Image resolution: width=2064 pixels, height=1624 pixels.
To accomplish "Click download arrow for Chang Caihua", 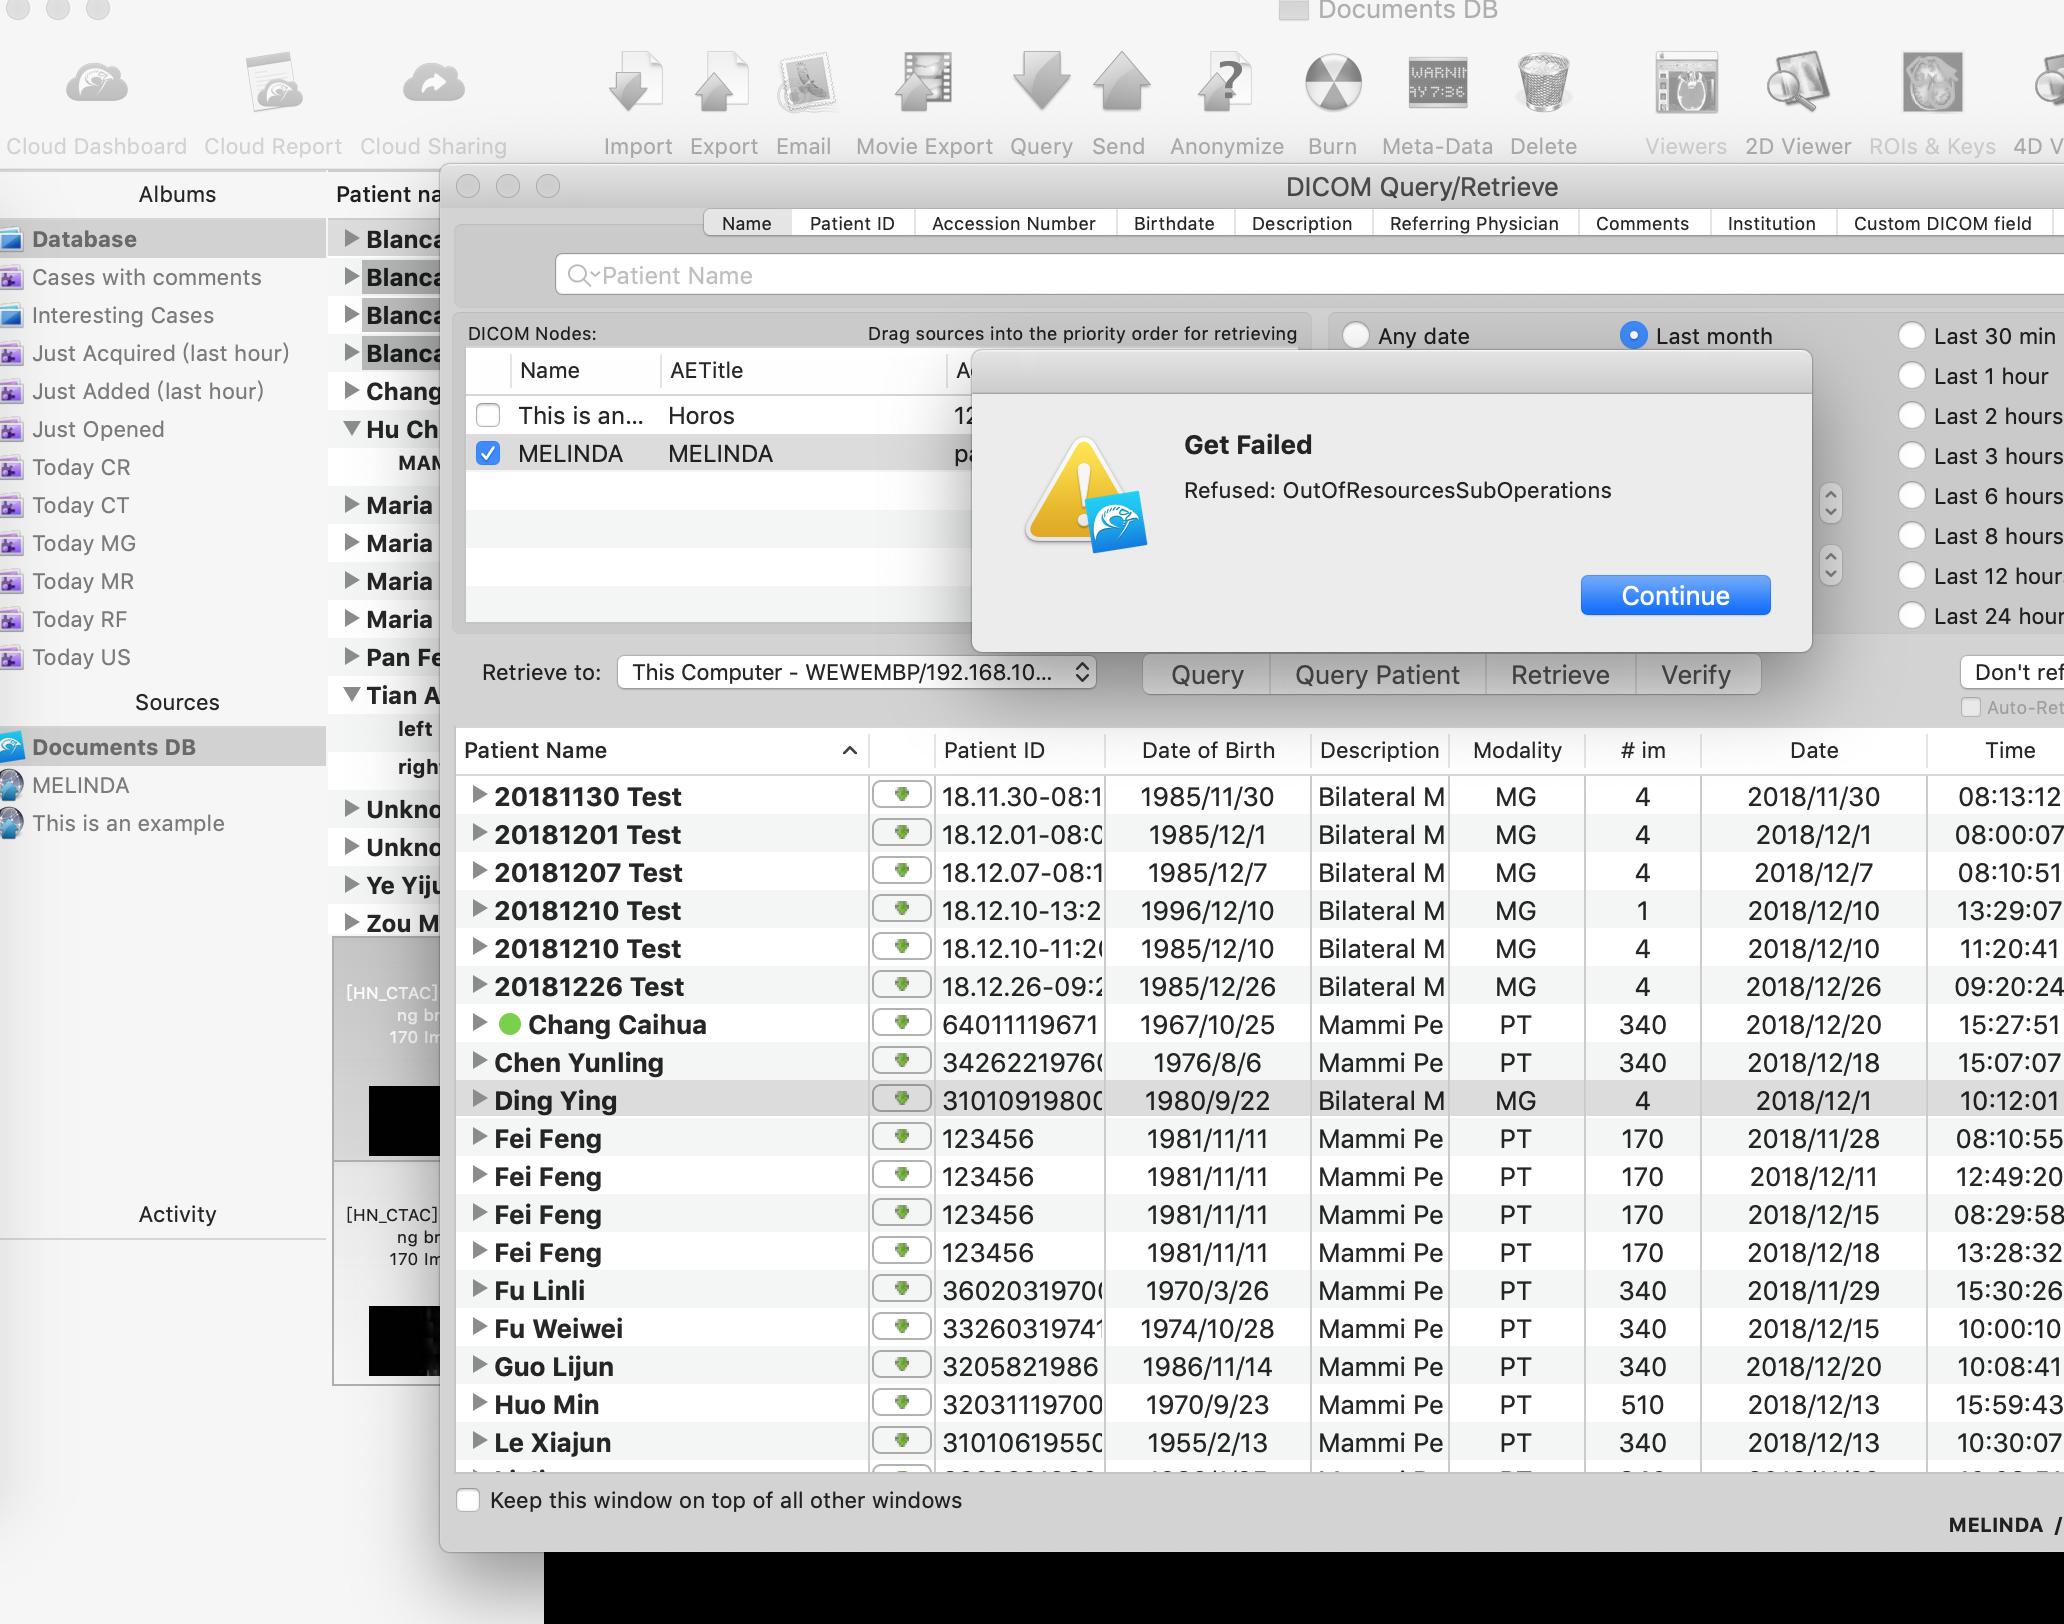I will point(901,1023).
